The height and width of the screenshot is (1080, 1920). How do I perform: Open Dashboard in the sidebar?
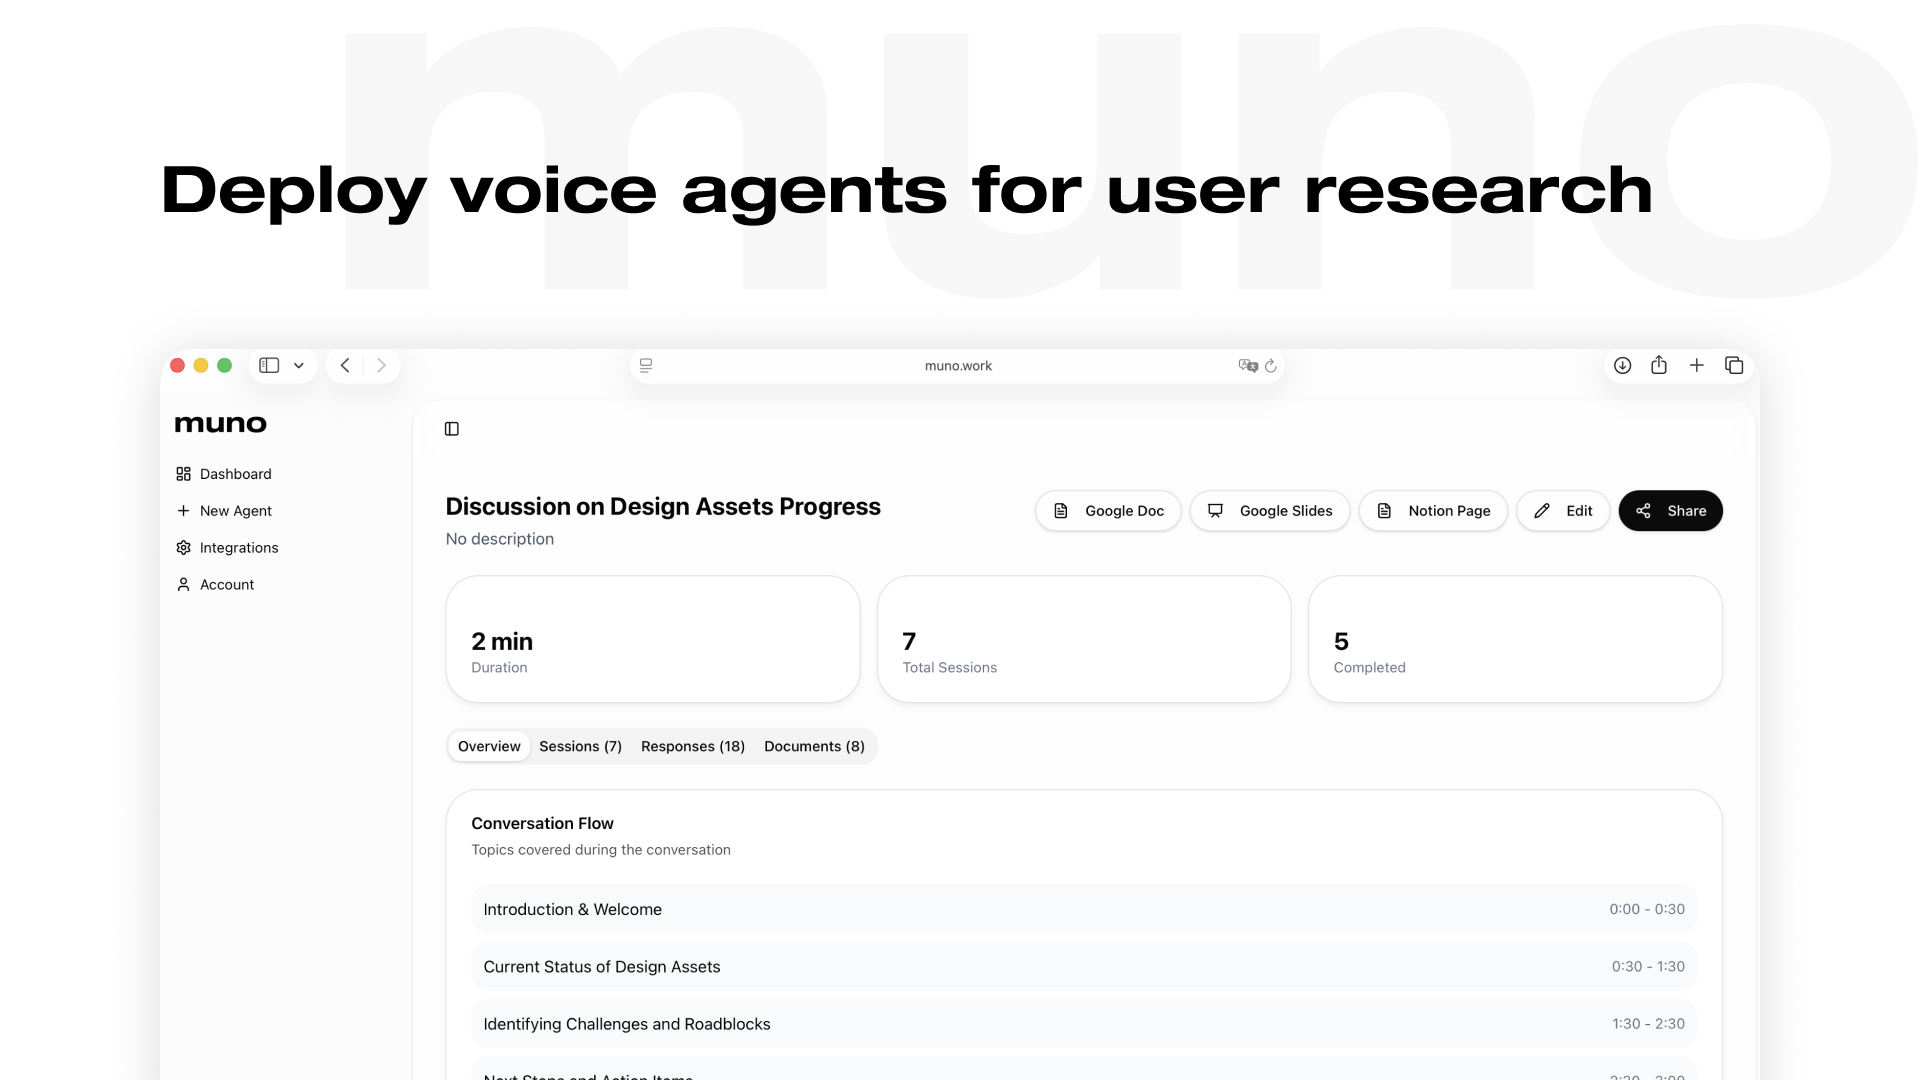click(x=235, y=474)
